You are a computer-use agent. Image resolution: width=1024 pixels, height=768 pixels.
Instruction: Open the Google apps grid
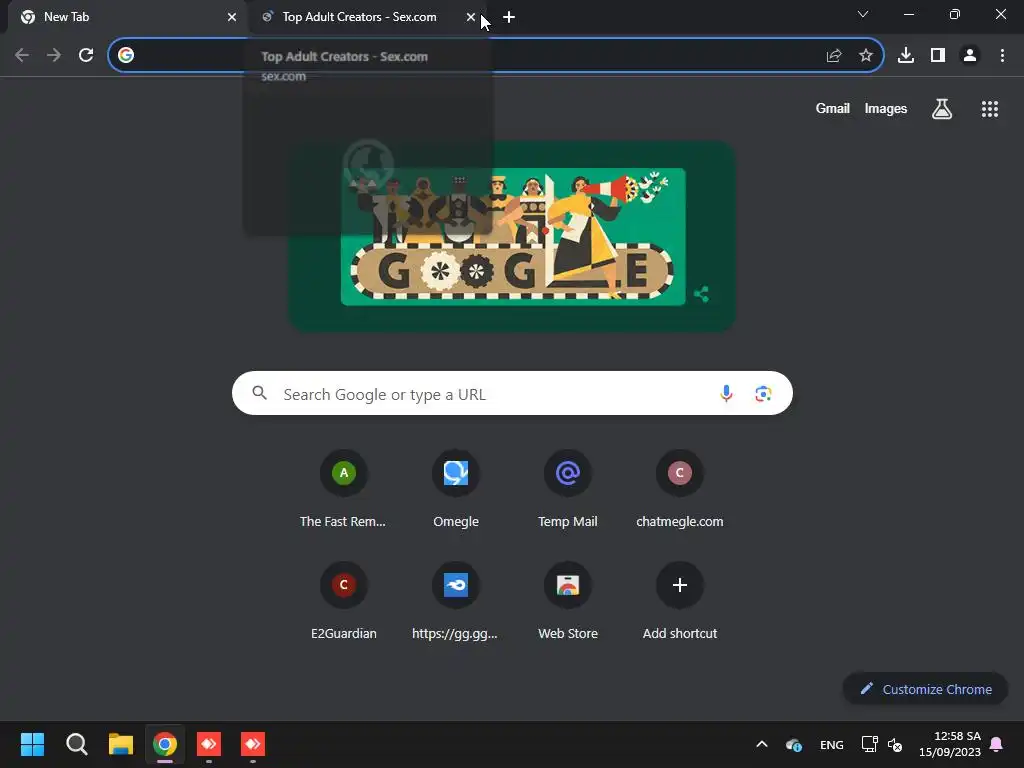pyautogui.click(x=990, y=109)
